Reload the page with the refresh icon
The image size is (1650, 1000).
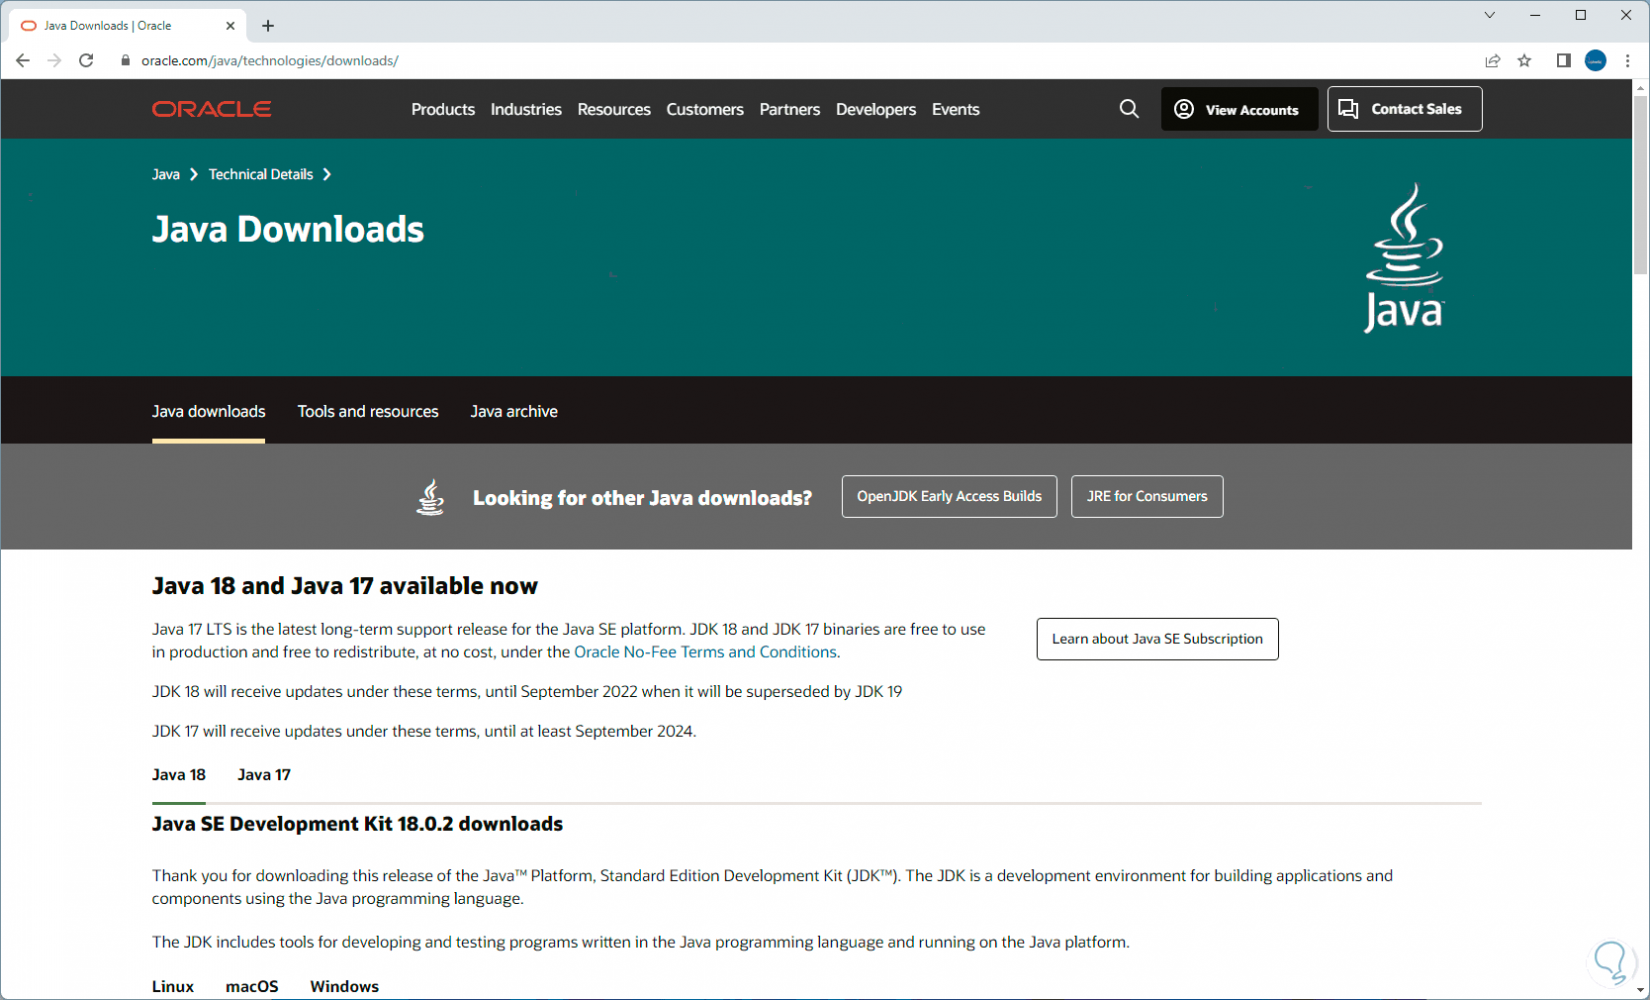tap(86, 61)
